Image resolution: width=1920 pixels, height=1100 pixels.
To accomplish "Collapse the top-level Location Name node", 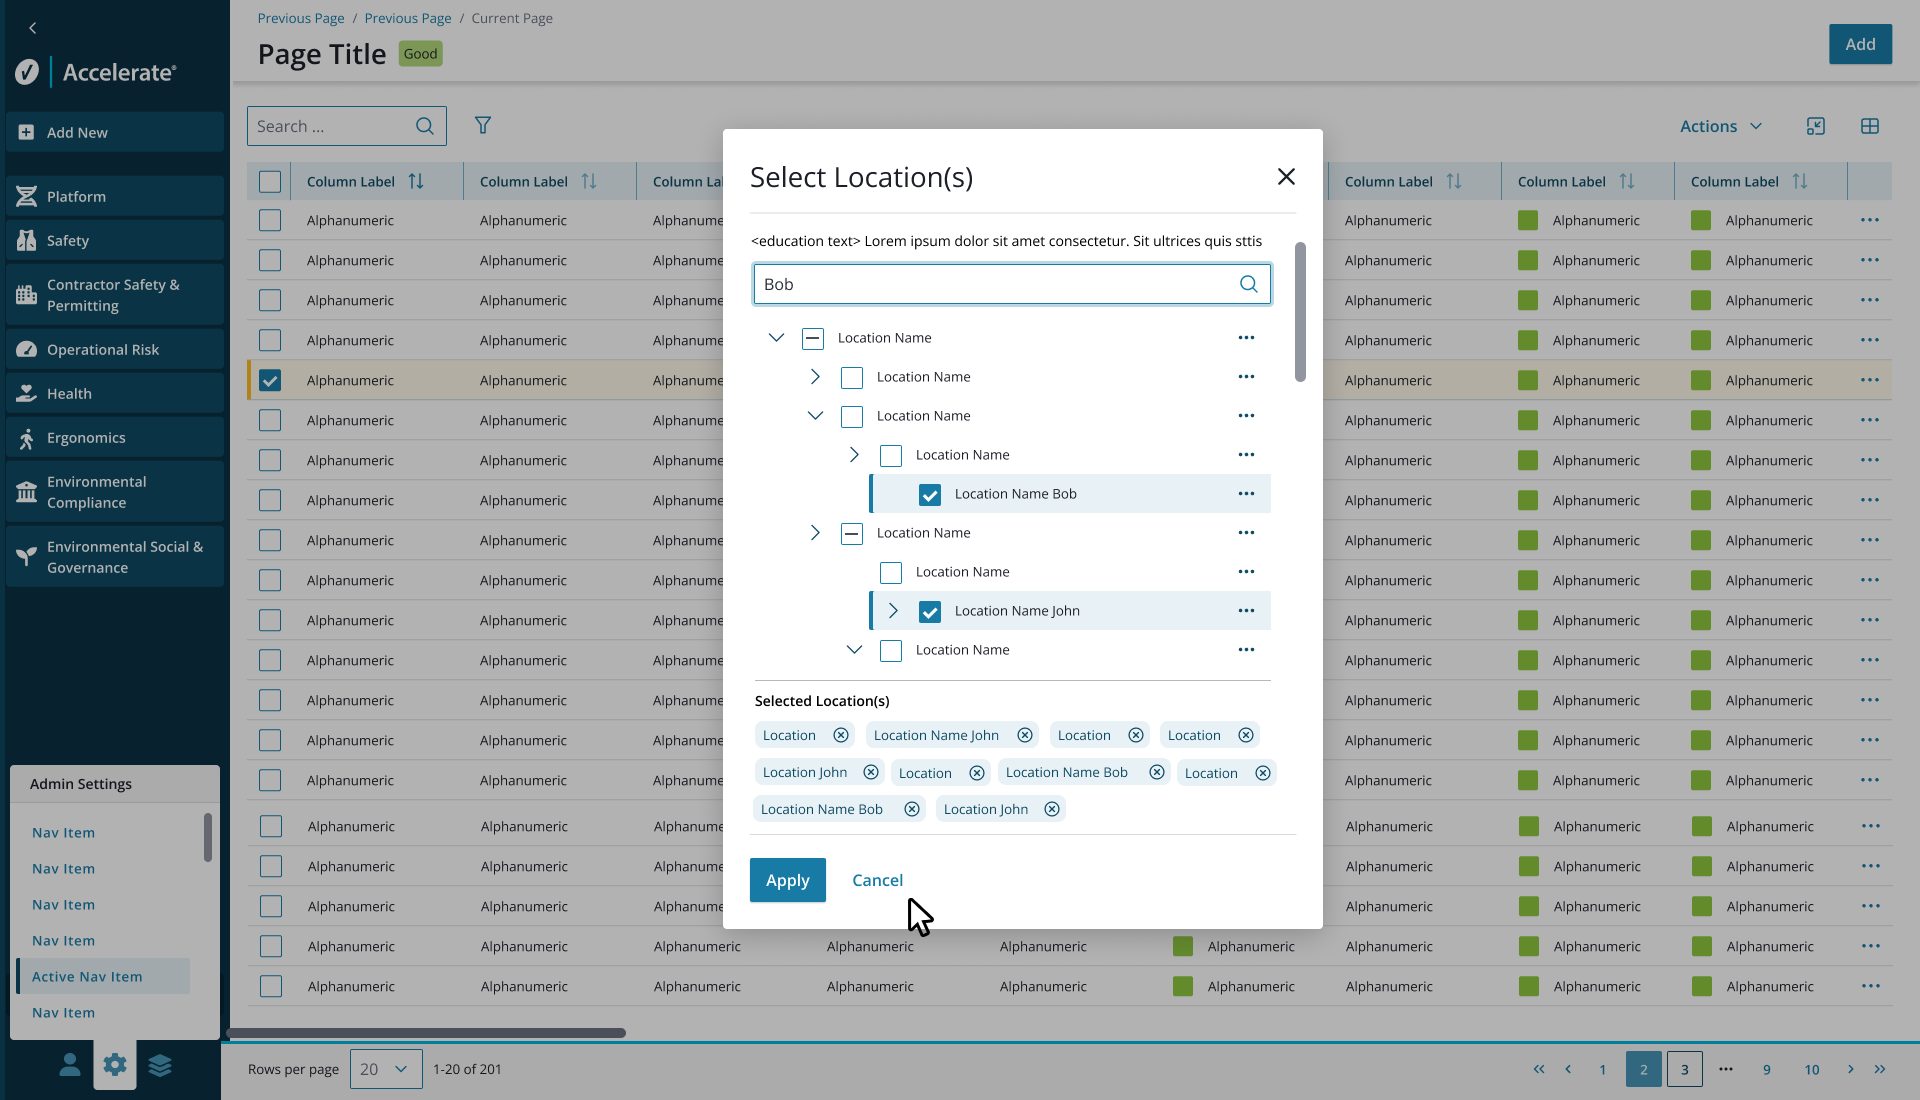I will (x=776, y=338).
